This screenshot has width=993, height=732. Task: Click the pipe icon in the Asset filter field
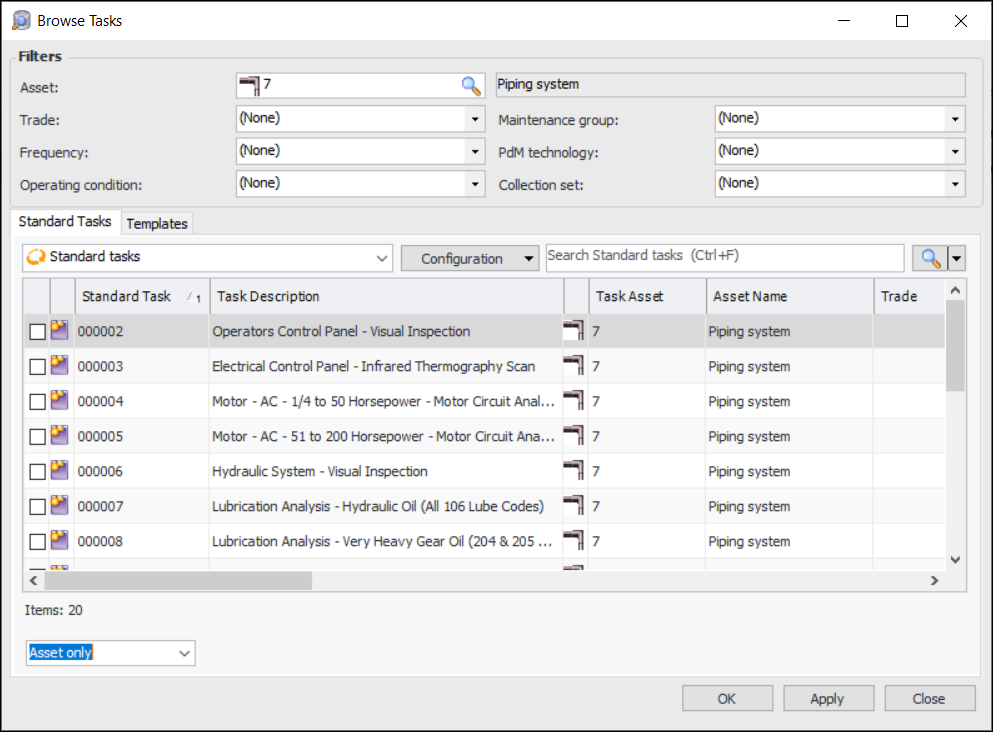[x=249, y=86]
